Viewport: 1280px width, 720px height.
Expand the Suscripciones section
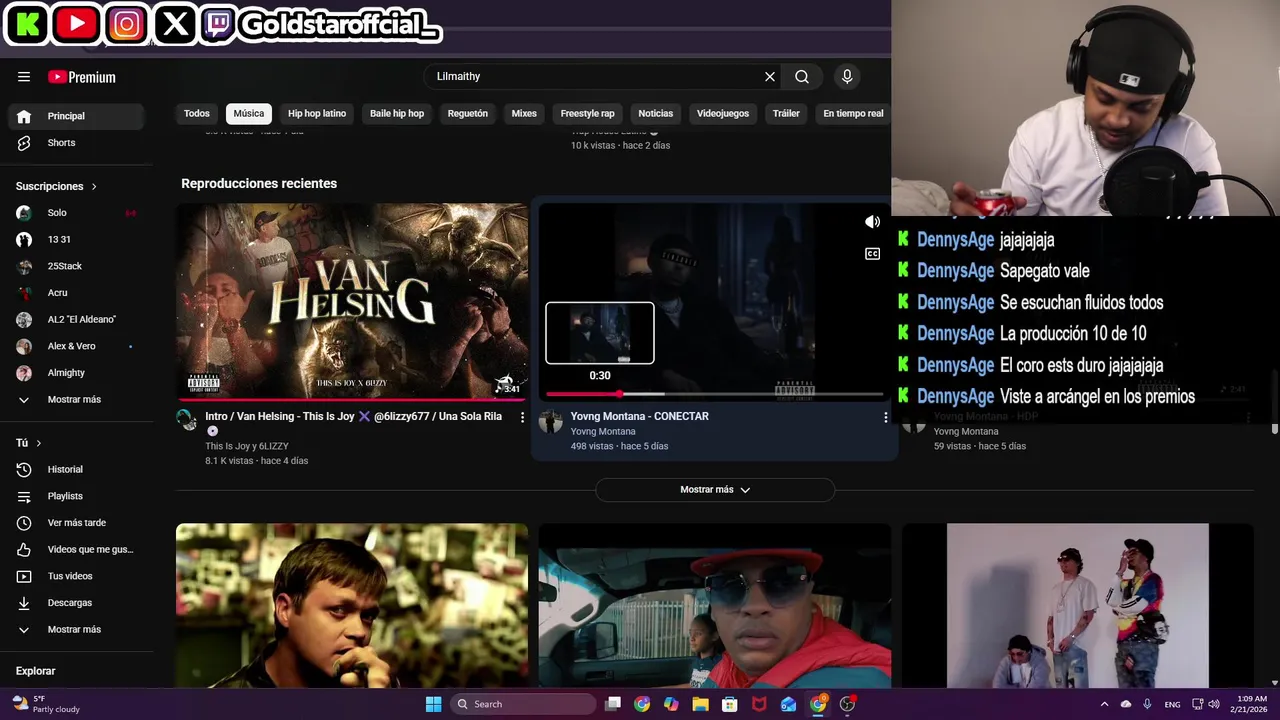point(56,186)
